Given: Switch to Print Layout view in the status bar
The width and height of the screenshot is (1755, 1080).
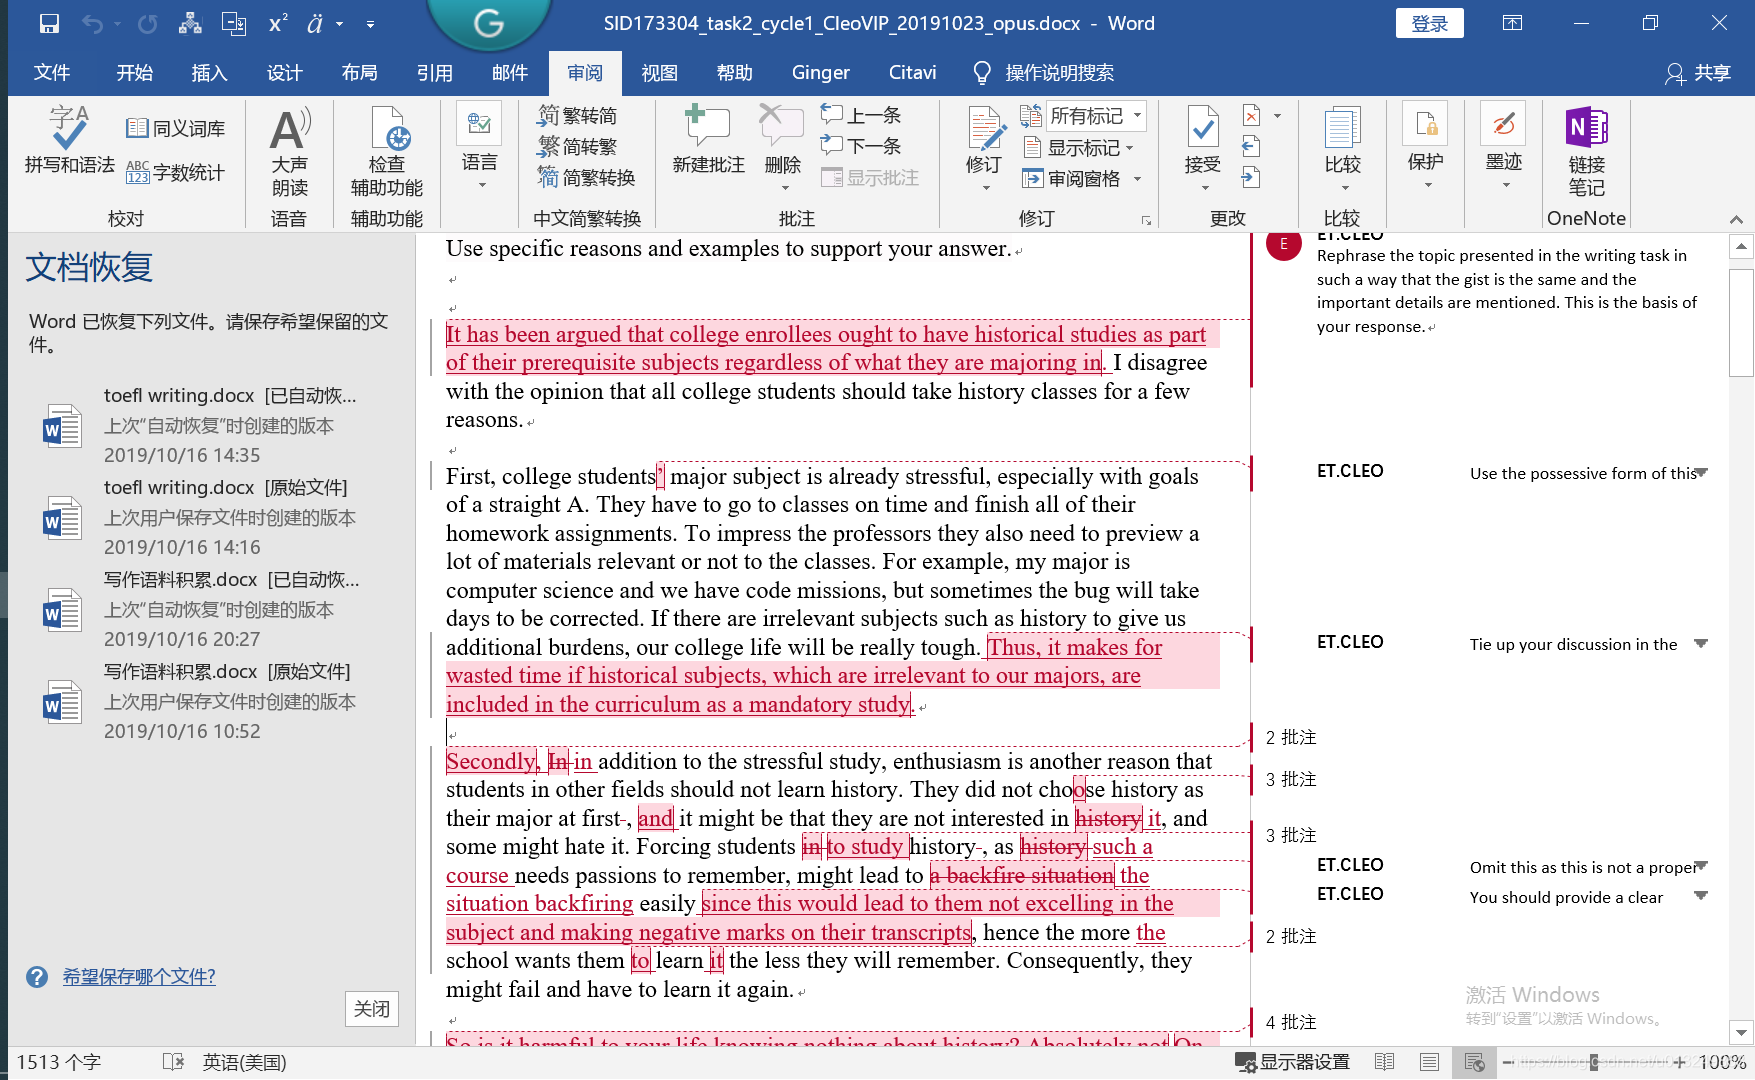Looking at the screenshot, I should 1429,1062.
